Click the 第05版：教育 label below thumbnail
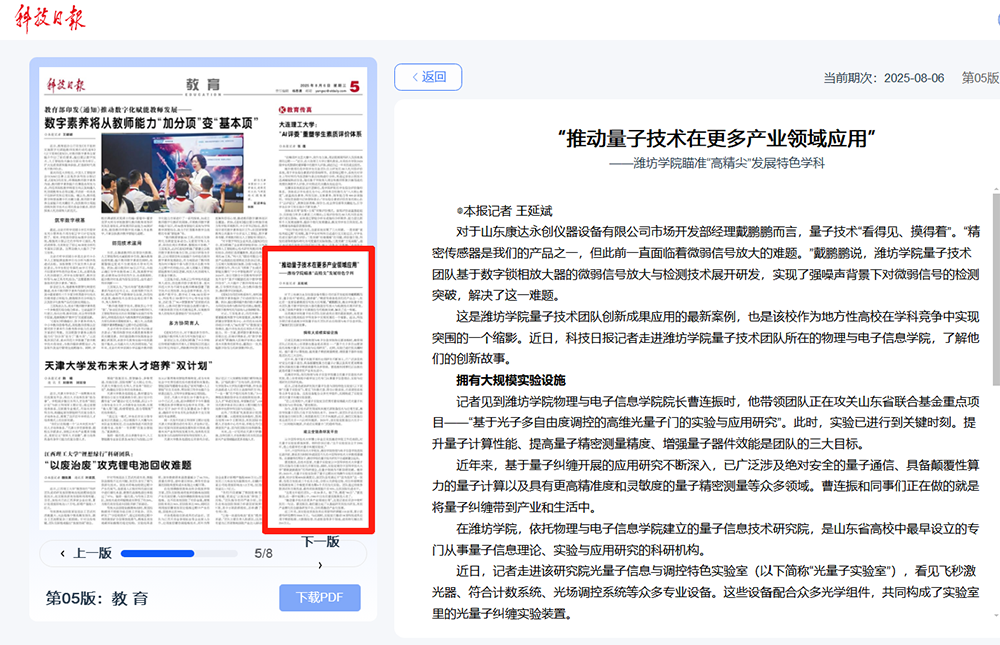Viewport: 1000px width, 645px height. [x=97, y=598]
